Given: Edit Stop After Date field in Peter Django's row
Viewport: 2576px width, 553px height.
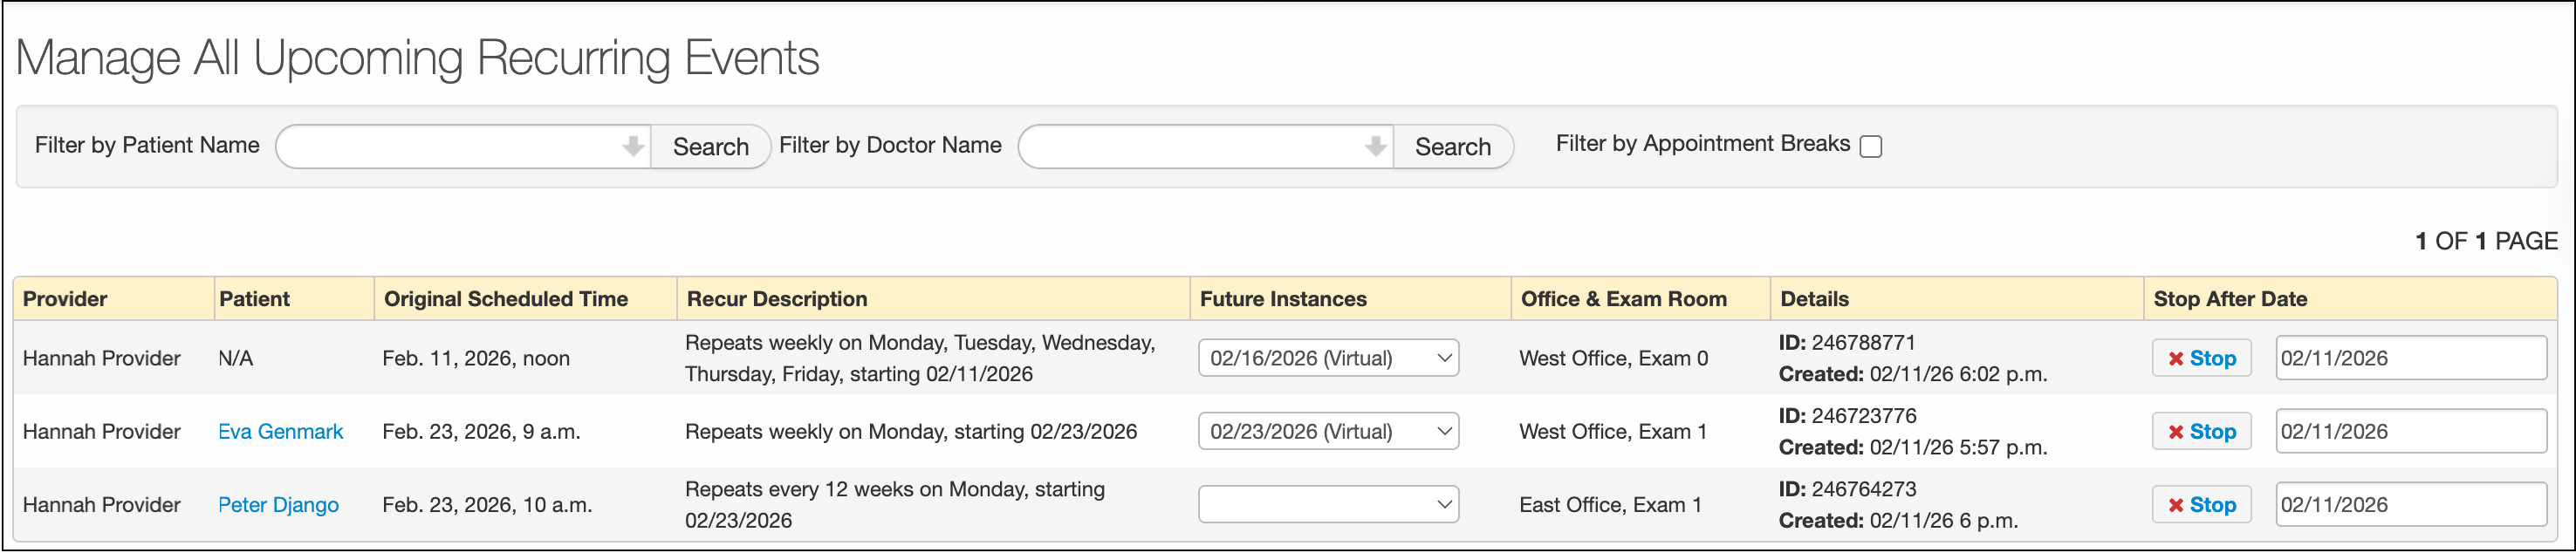Looking at the screenshot, I should tap(2410, 505).
